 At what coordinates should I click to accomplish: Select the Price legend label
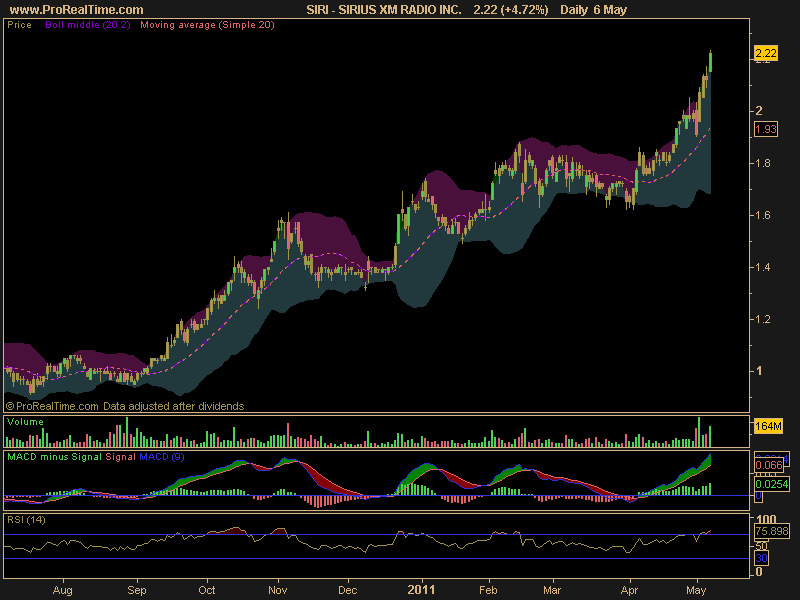(19, 25)
